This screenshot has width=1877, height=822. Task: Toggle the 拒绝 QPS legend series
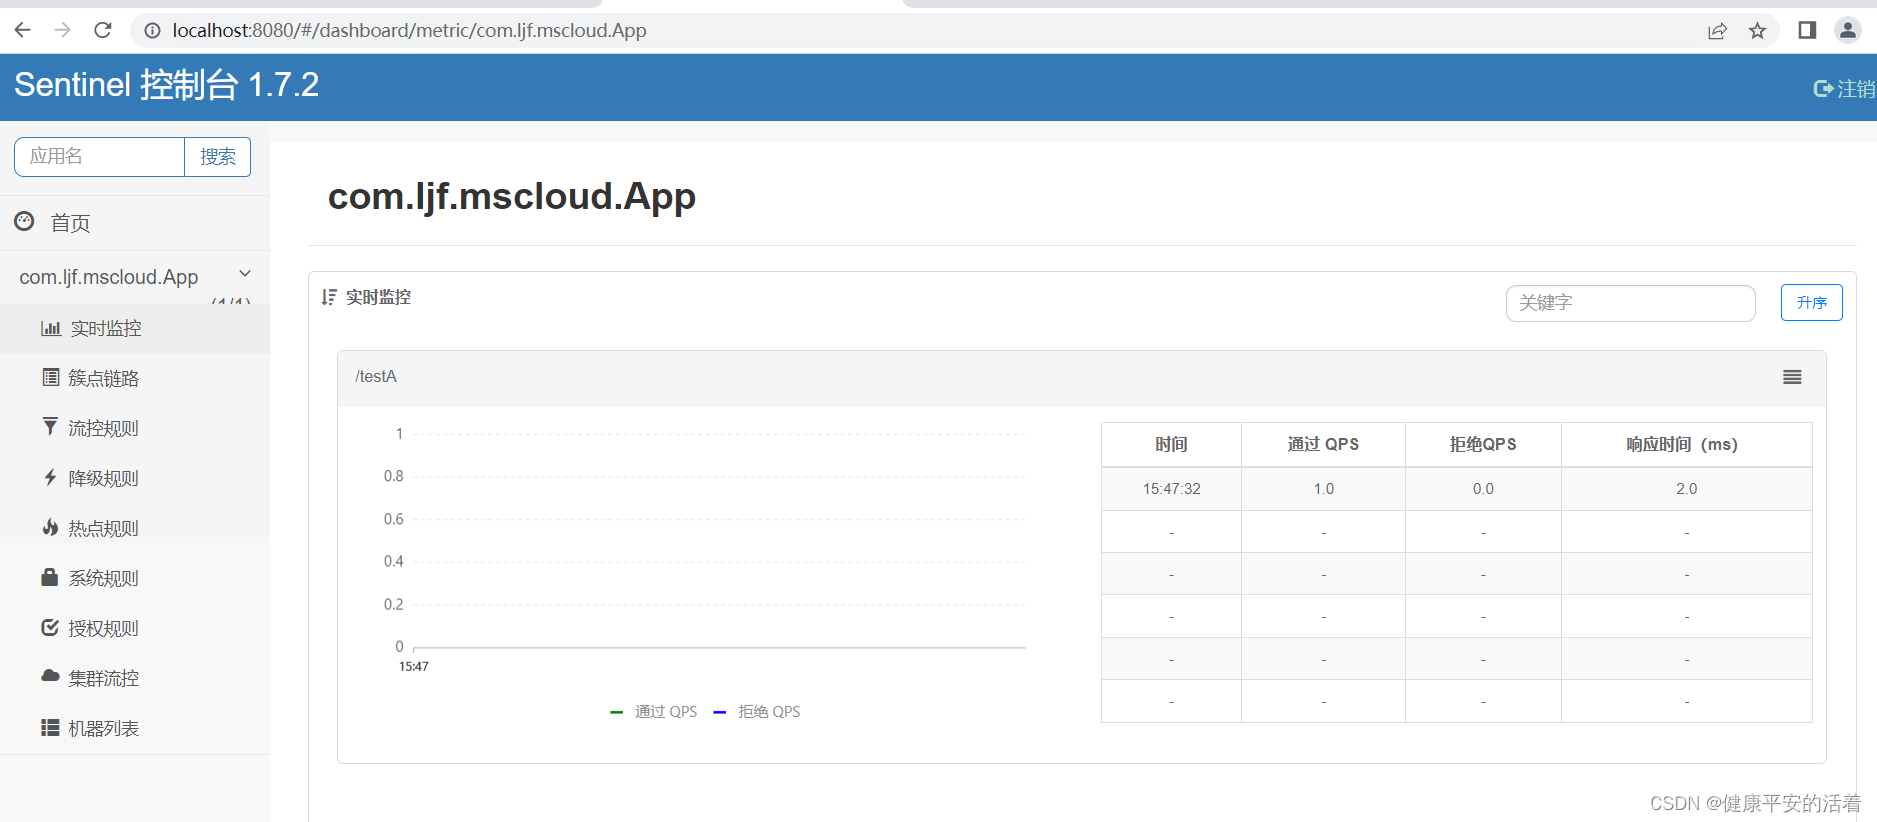[757, 712]
